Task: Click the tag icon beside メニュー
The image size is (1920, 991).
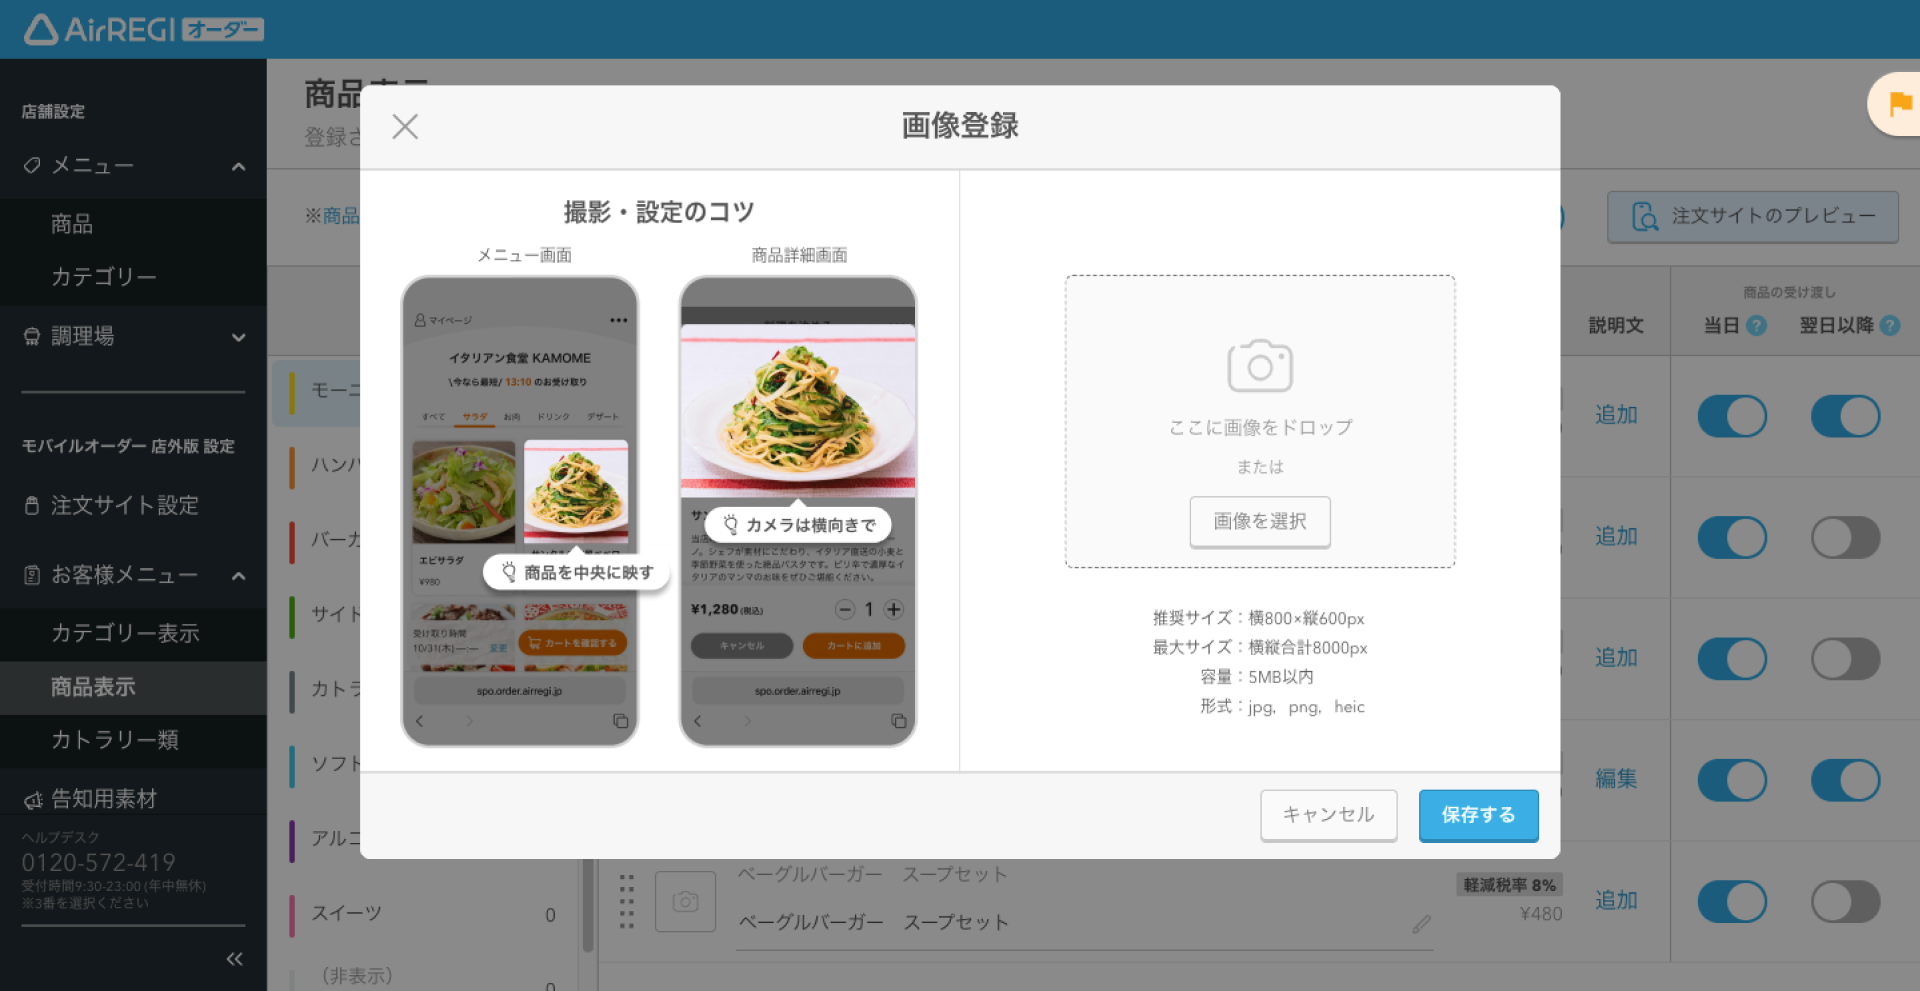Action: (32, 165)
